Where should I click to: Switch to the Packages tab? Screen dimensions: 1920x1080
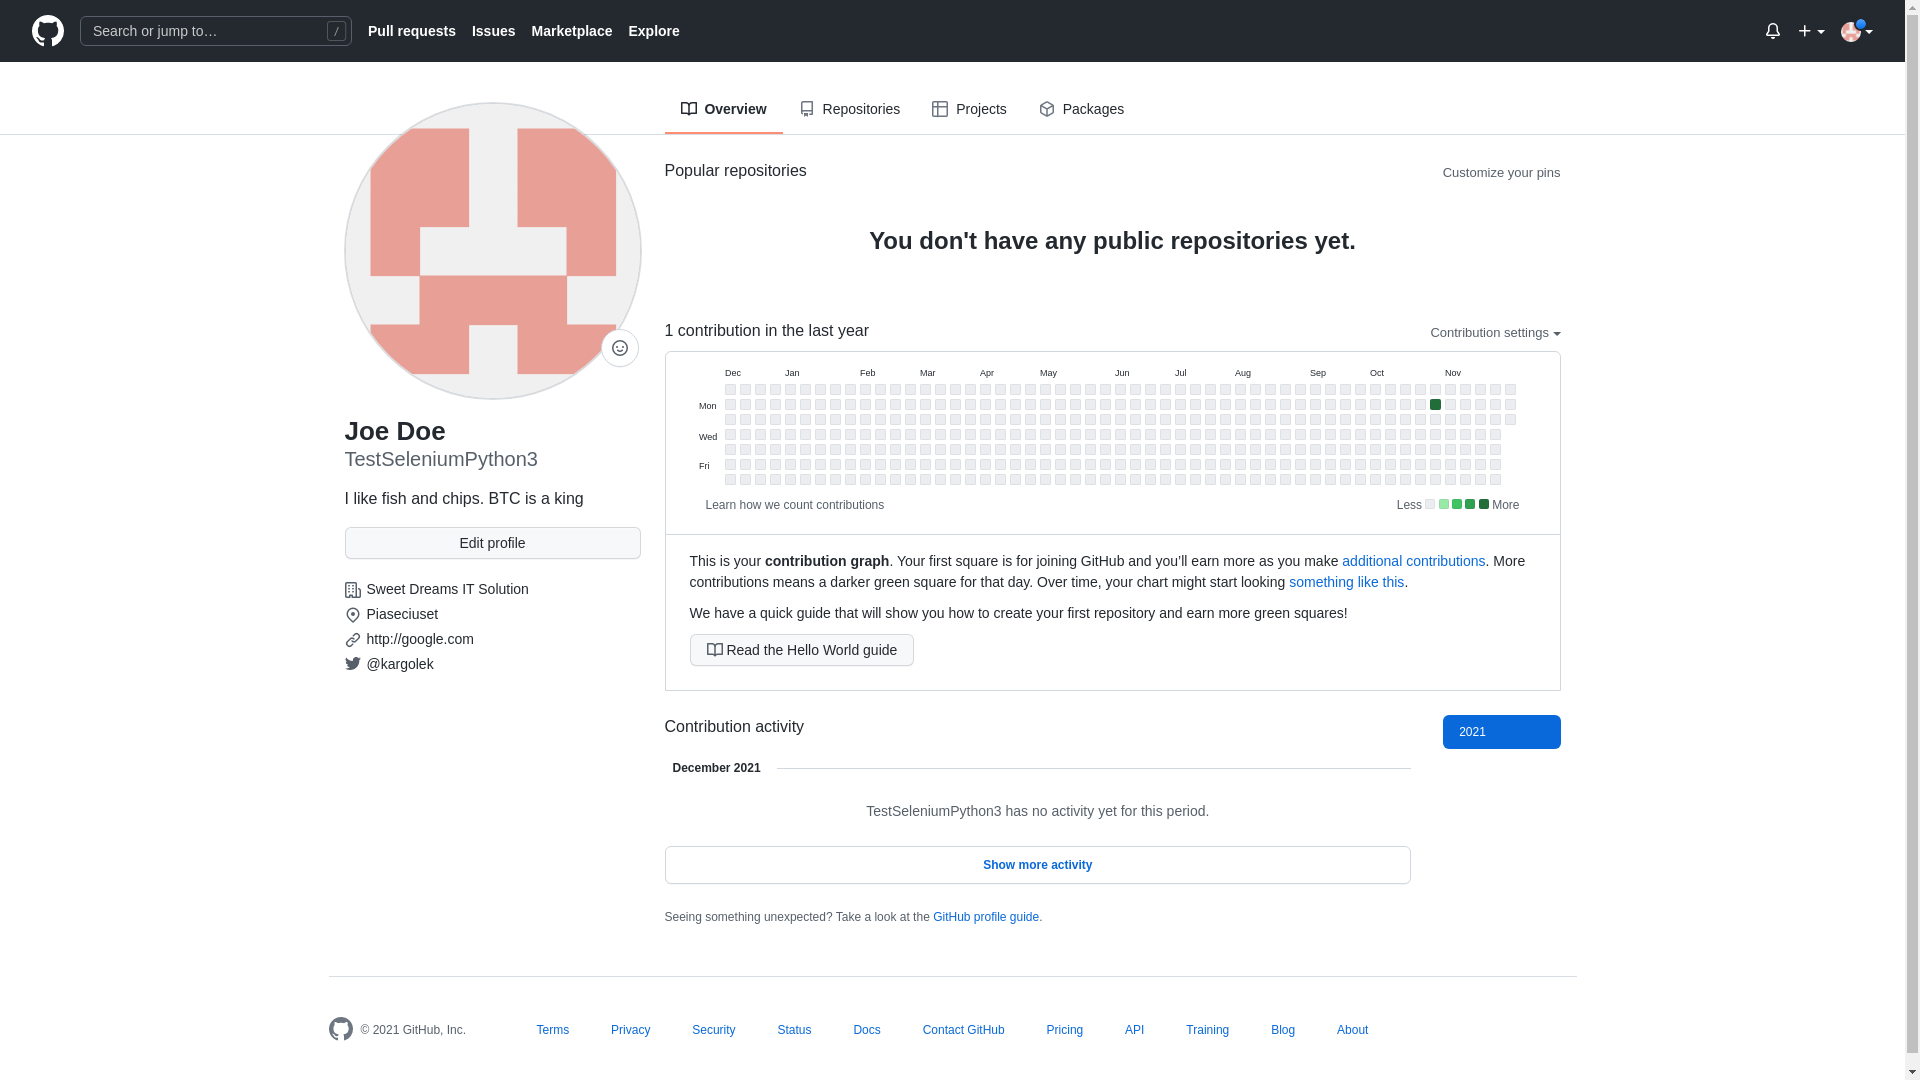pos(1081,109)
